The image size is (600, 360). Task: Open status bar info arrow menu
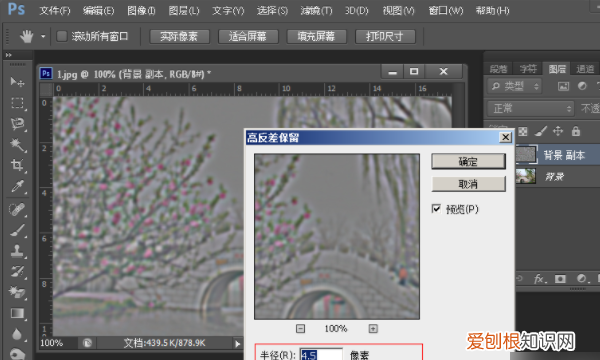[x=238, y=343]
